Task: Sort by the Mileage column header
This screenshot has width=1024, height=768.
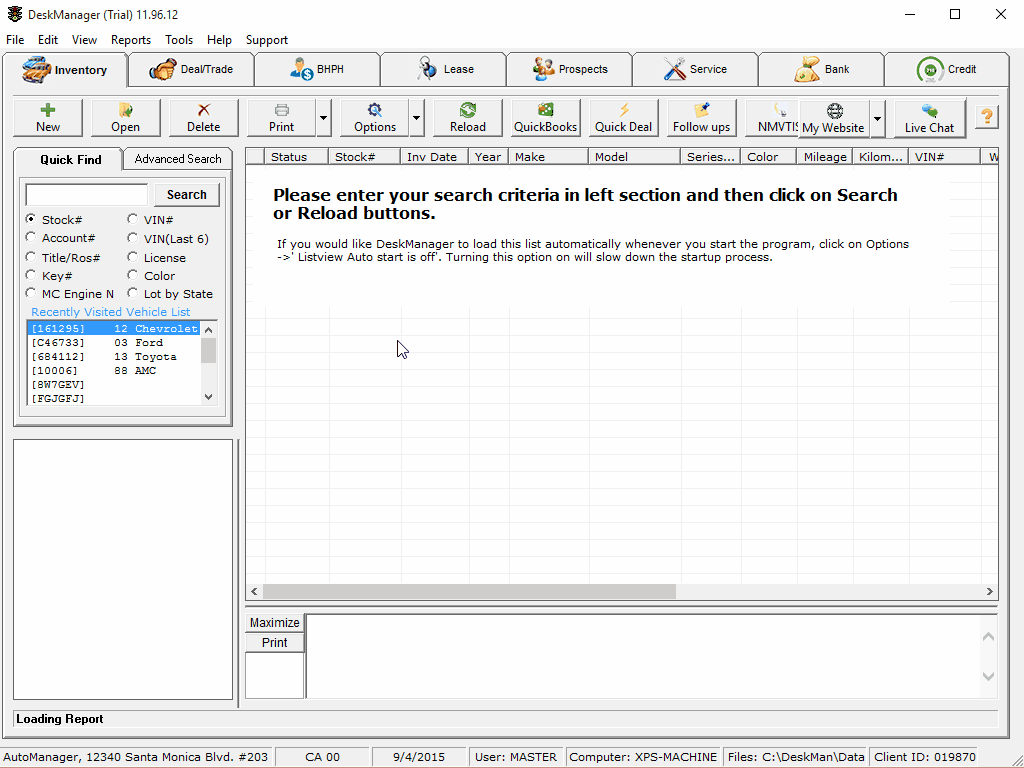Action: [x=824, y=157]
